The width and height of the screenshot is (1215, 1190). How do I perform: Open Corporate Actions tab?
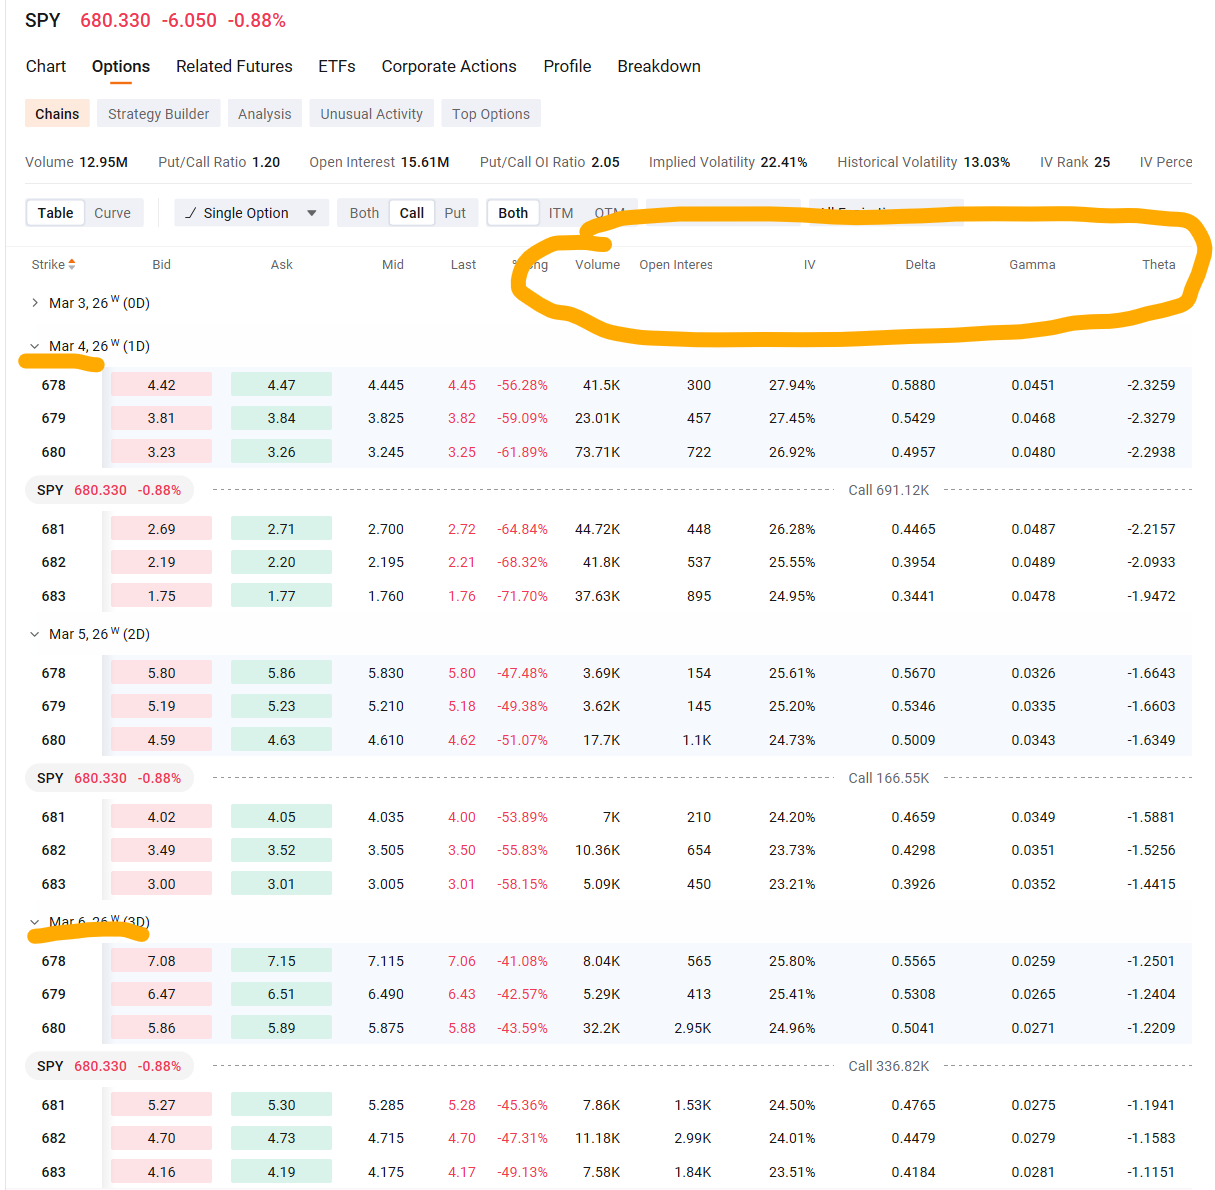449,66
